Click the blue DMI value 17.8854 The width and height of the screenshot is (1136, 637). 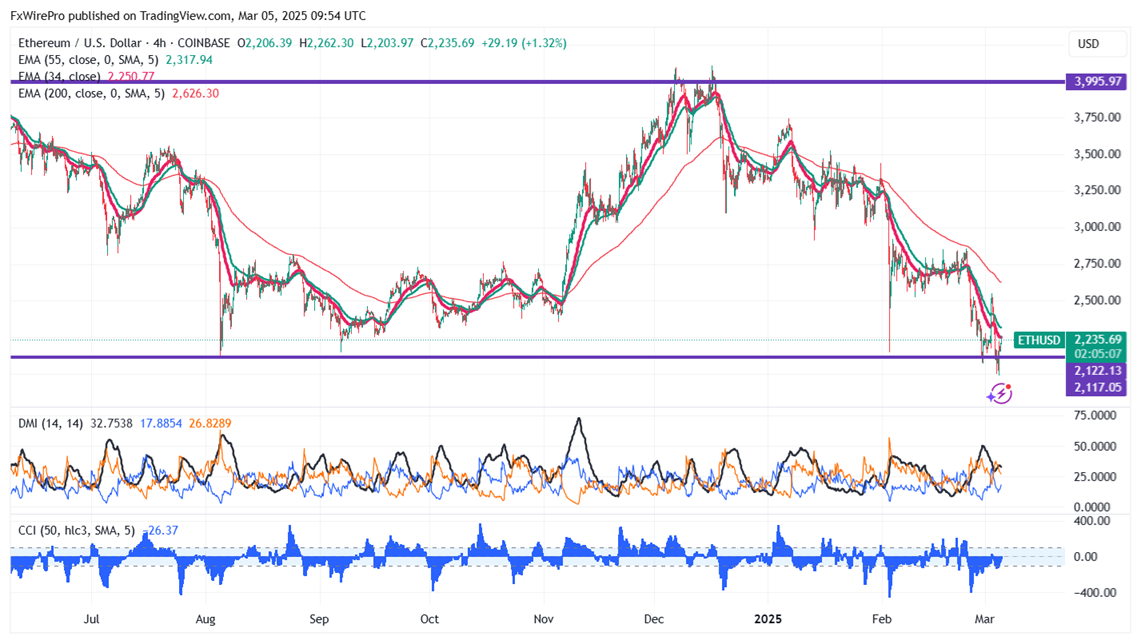(161, 423)
